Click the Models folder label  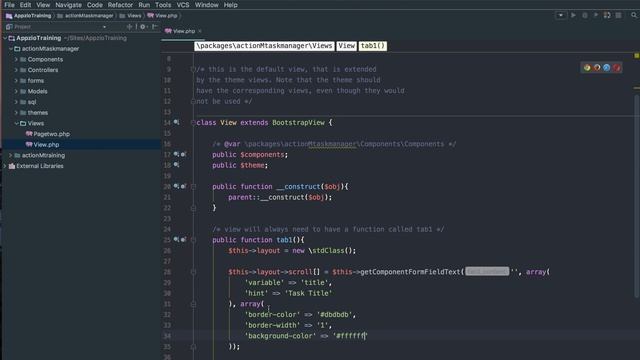(38, 91)
